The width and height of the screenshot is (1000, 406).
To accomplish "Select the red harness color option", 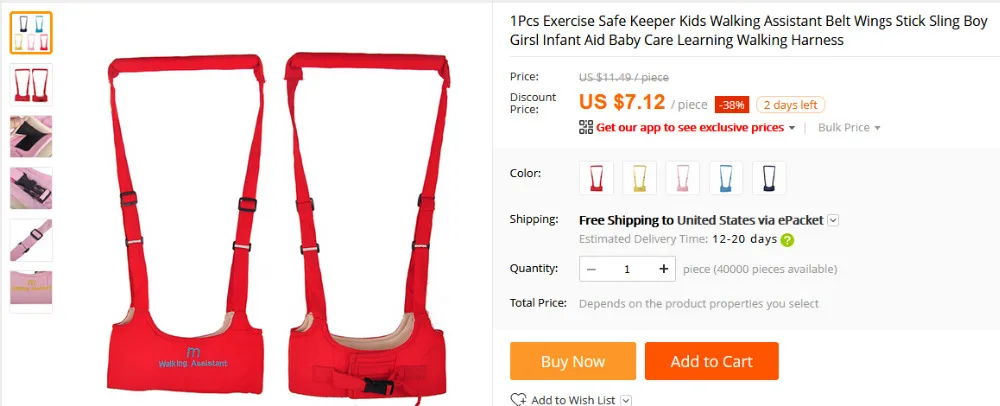I will (596, 178).
